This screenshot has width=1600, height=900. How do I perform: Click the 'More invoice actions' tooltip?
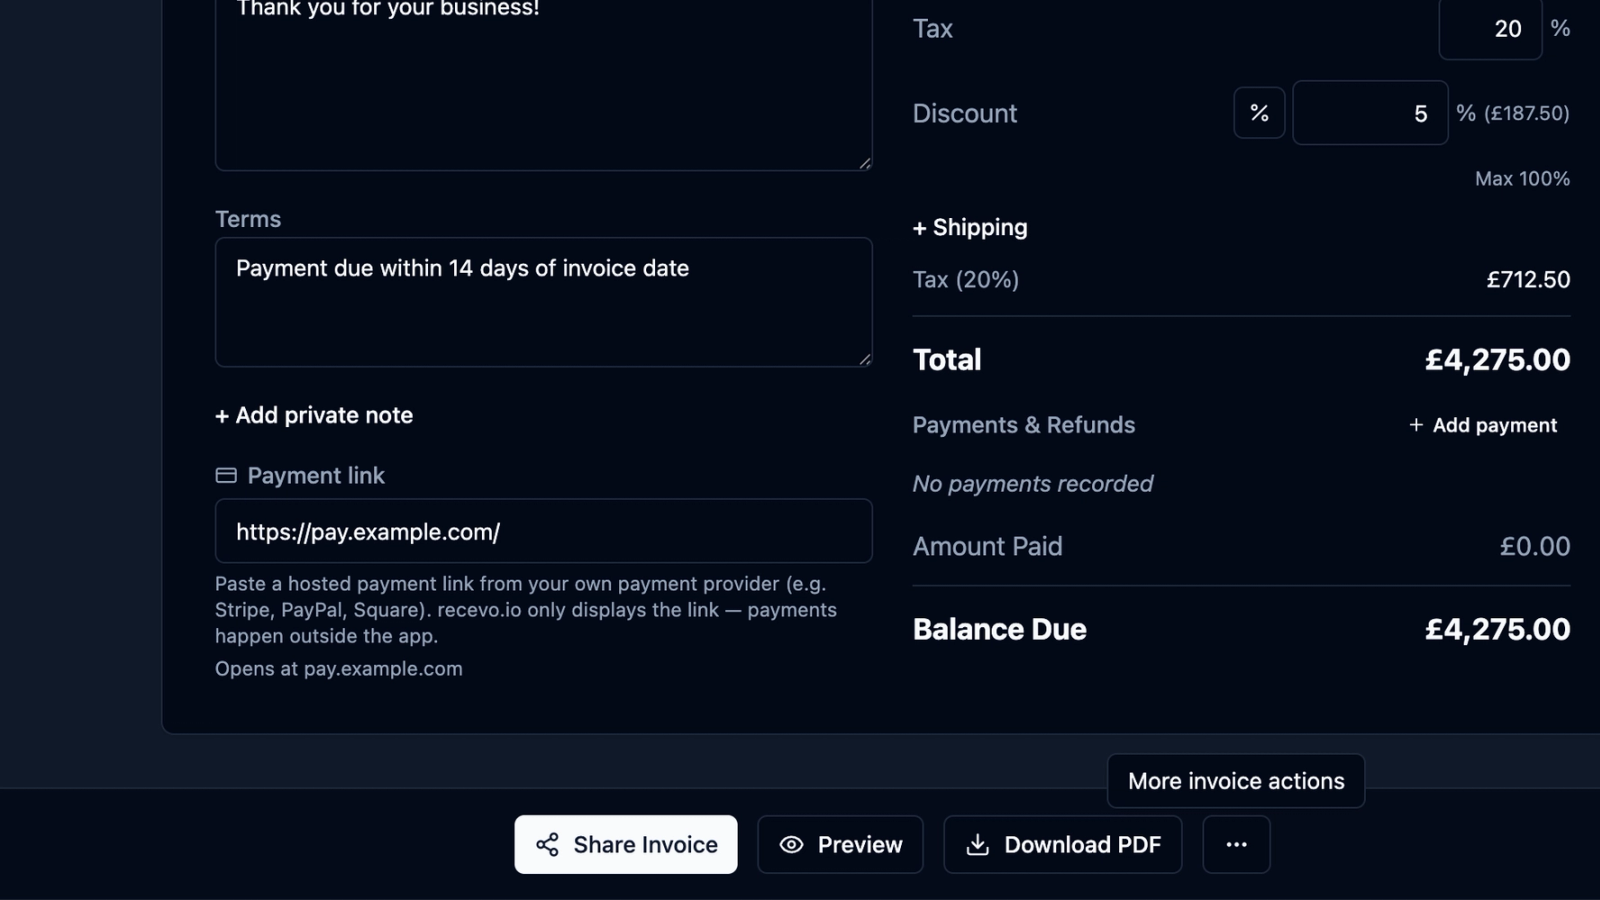tap(1236, 781)
